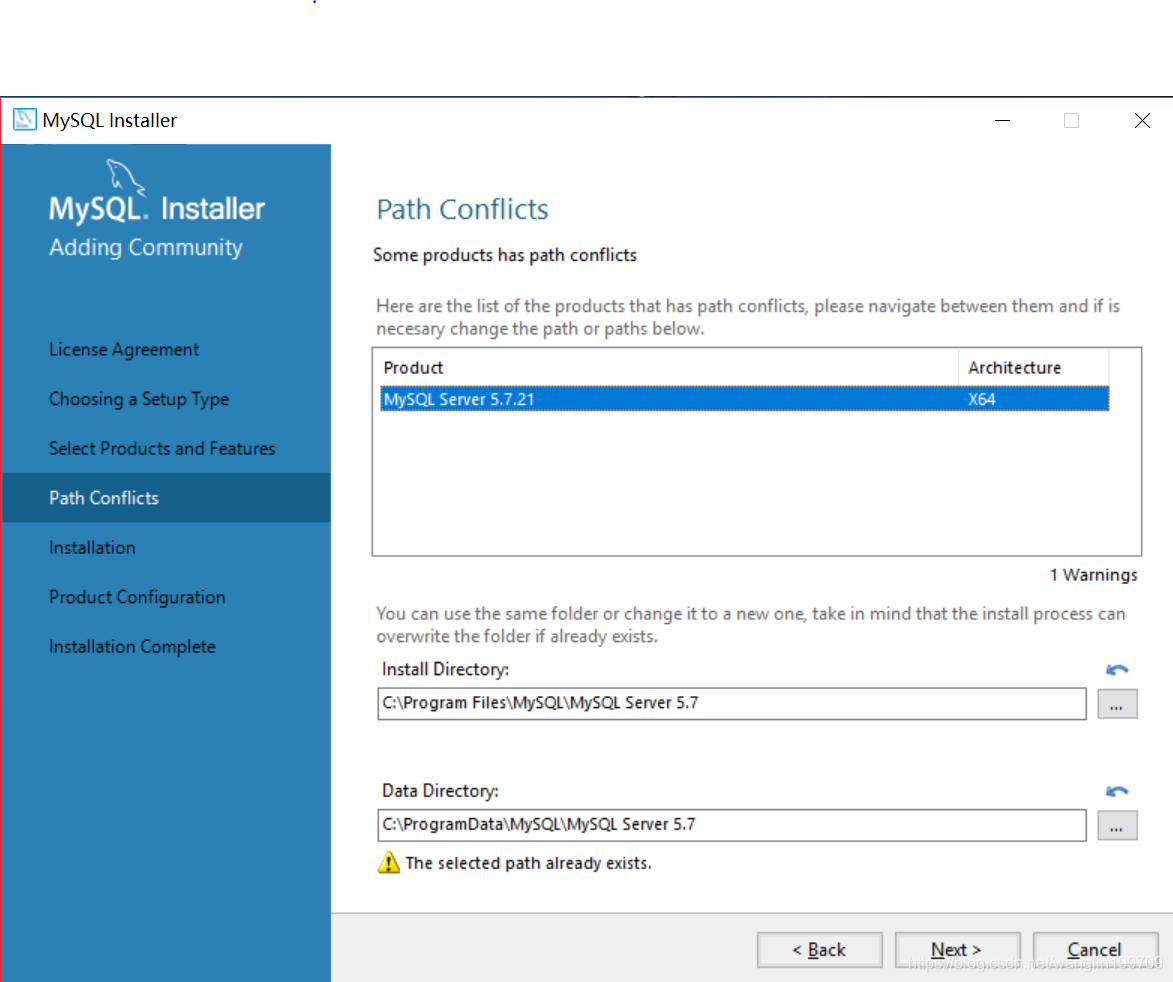
Task: Revert the Data Directory path with the undo arrow
Action: [1116, 791]
